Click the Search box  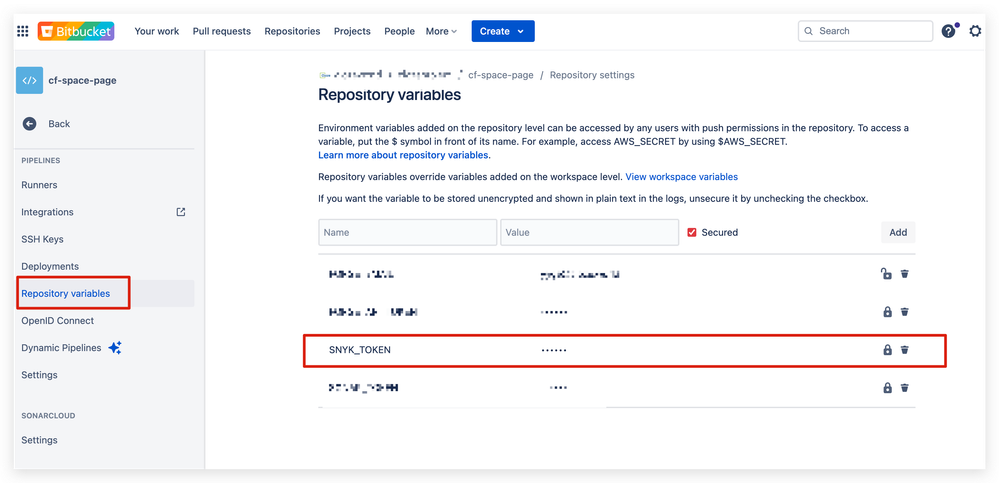[x=865, y=31]
